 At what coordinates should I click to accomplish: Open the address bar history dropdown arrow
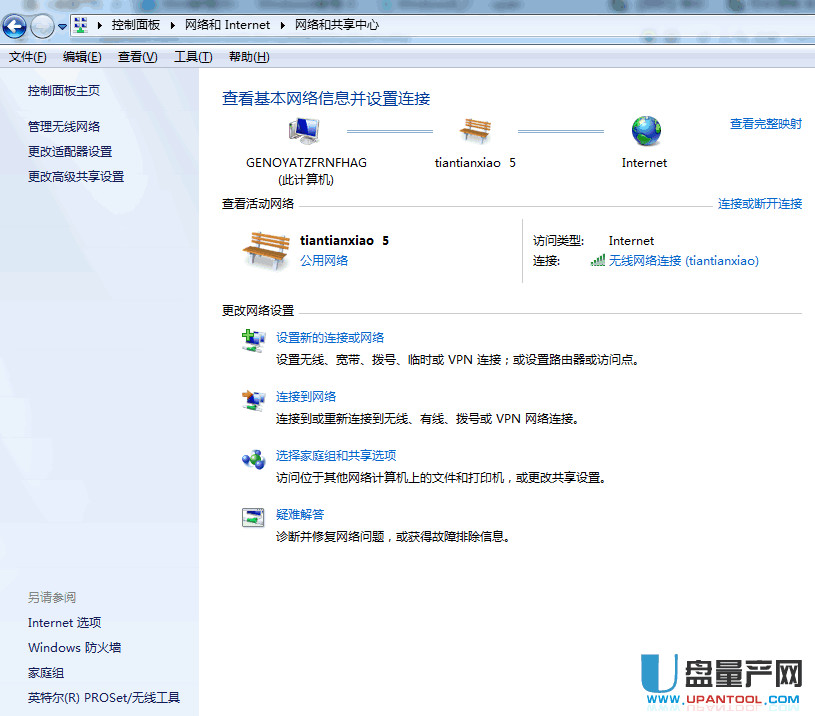coord(61,26)
